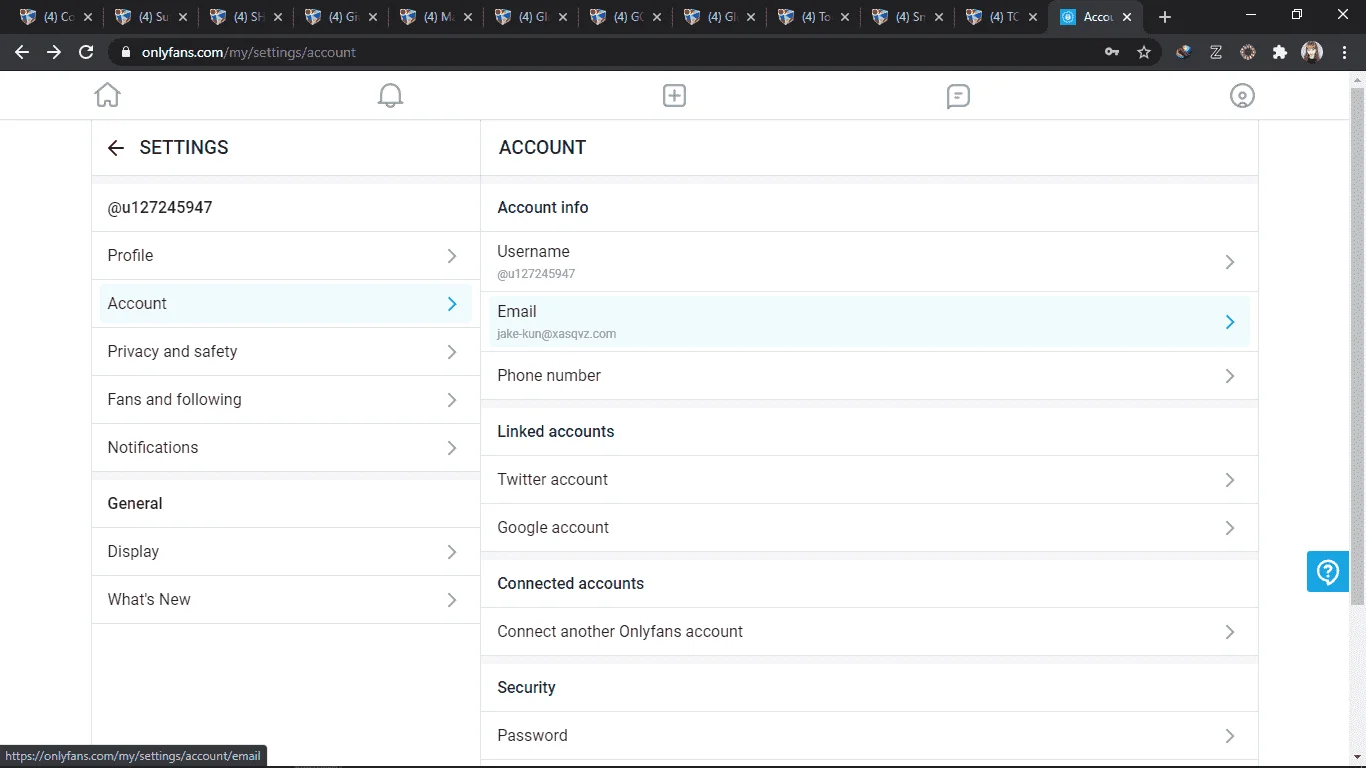Open Chrome three-dot menu

coord(1345,52)
